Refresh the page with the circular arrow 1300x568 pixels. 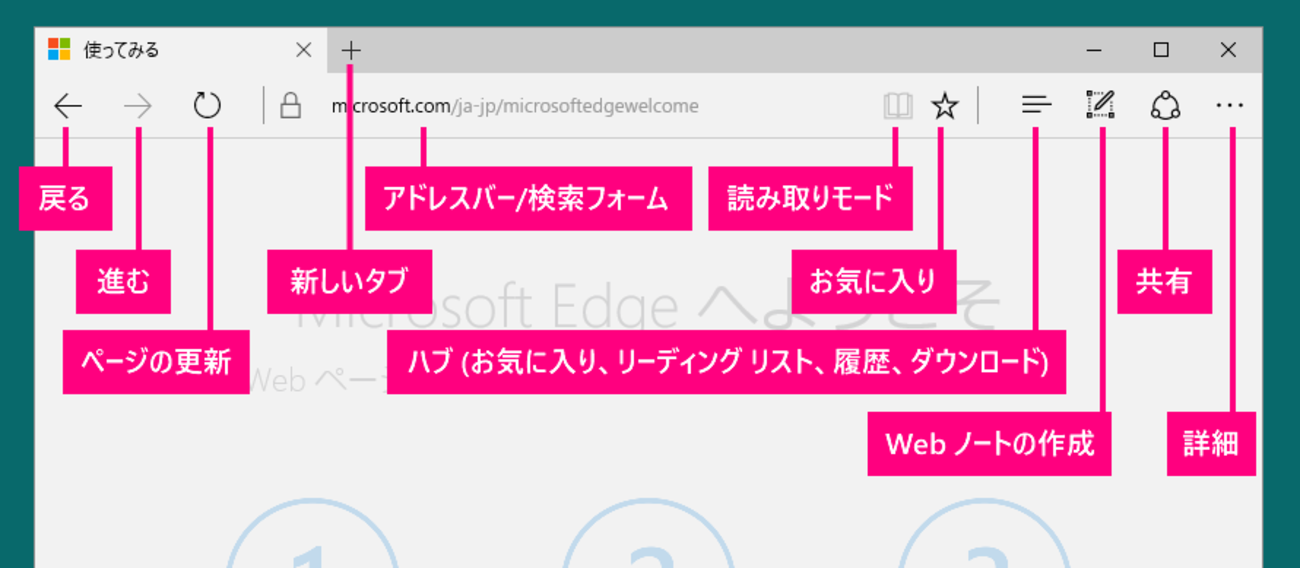pos(207,105)
